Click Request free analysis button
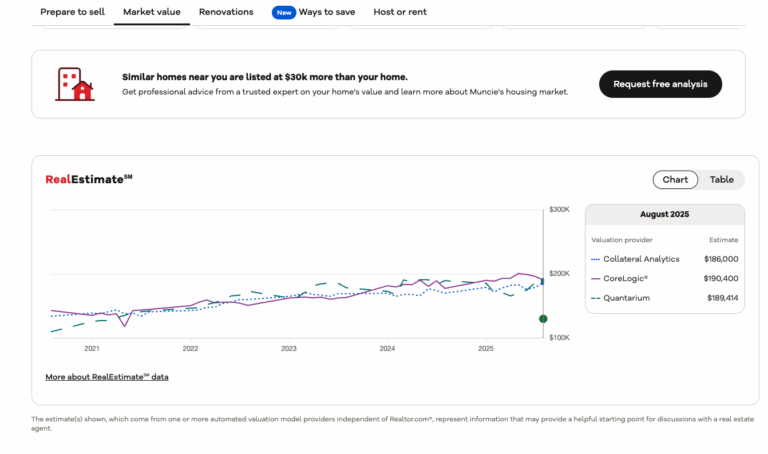The height and width of the screenshot is (454, 768). (660, 84)
